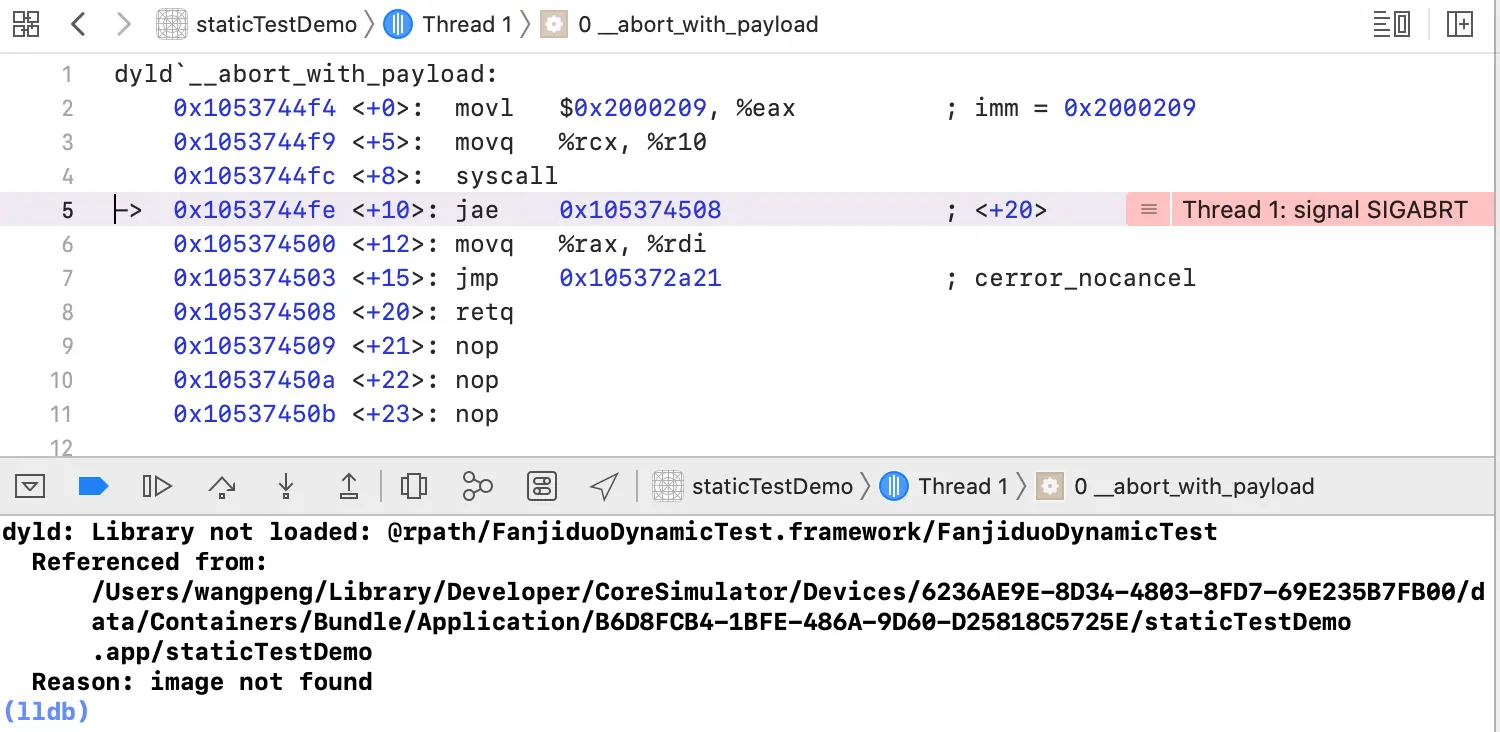Click "dyld: Library not loaded" console line
1500x732 pixels.
[x=610, y=532]
